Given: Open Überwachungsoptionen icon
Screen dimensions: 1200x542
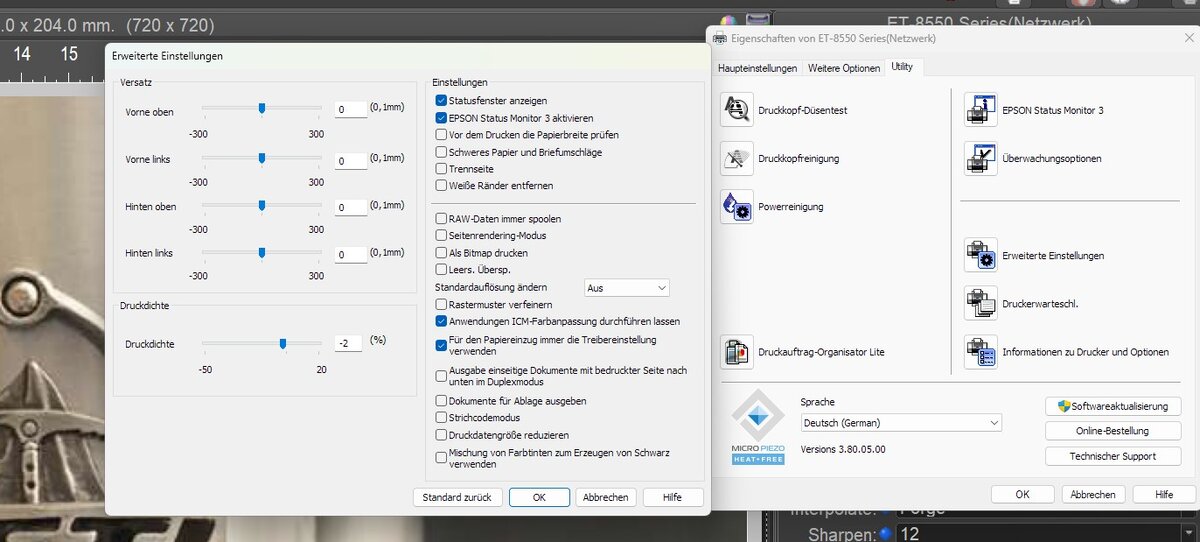Looking at the screenshot, I should point(981,158).
